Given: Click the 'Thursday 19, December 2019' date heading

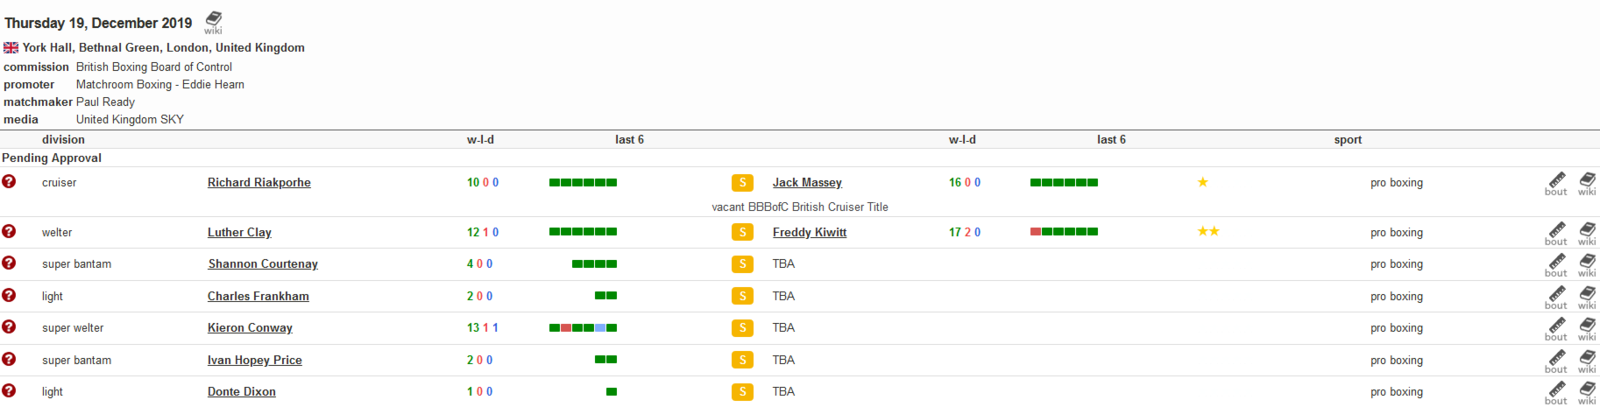Looking at the screenshot, I should click(x=98, y=23).
